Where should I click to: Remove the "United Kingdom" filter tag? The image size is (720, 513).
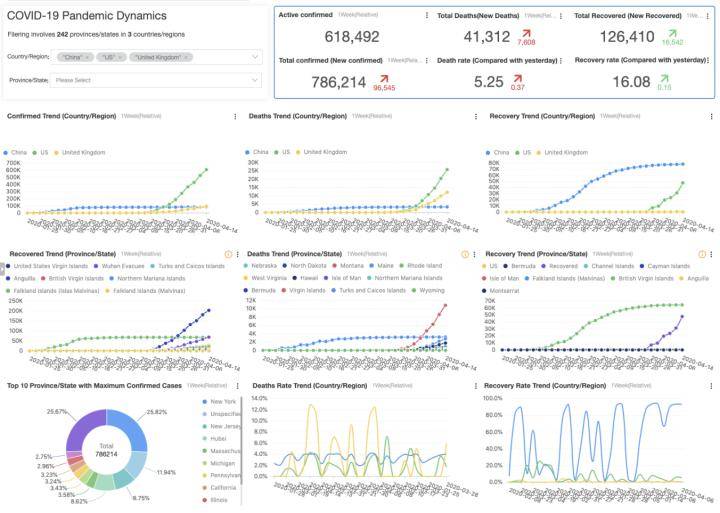pyautogui.click(x=186, y=57)
